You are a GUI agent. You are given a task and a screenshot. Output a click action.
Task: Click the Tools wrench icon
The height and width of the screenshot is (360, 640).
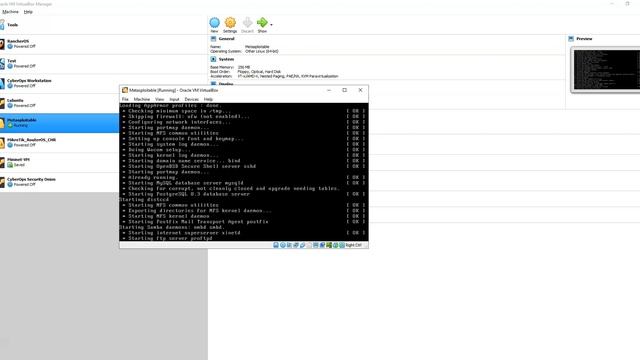coord(2,25)
